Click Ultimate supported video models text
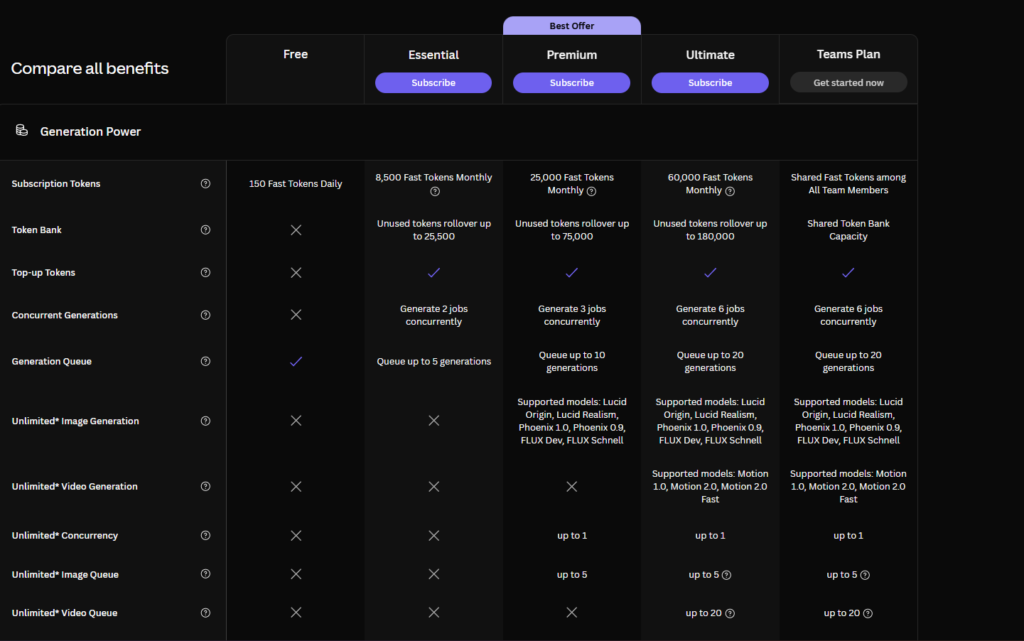Image resolution: width=1024 pixels, height=641 pixels. tap(710, 486)
